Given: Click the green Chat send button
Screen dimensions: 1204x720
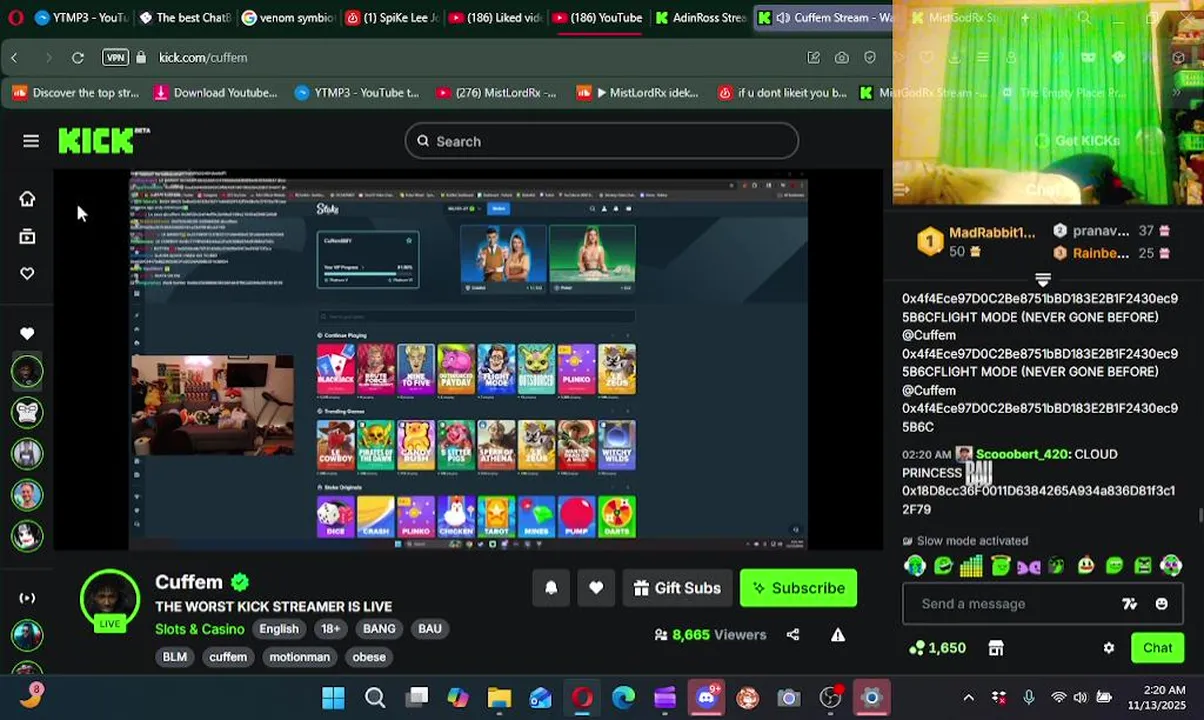Looking at the screenshot, I should [x=1158, y=648].
